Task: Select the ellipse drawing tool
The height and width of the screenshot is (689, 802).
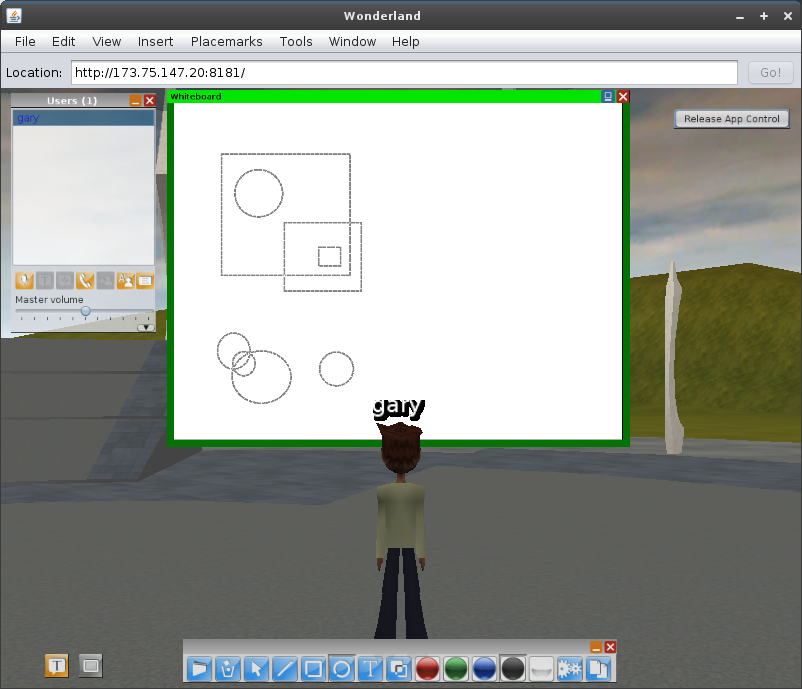Action: pos(342,668)
